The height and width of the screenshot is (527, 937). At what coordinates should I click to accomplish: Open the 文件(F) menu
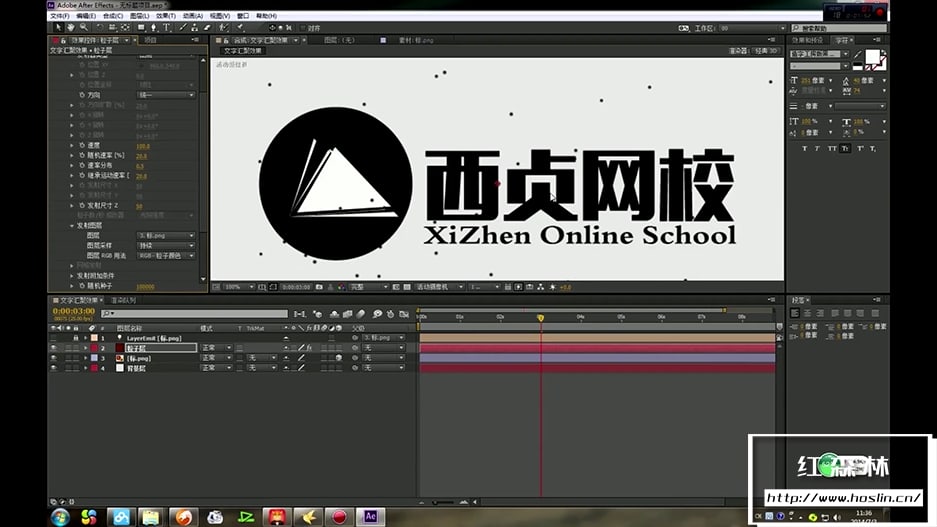[x=60, y=16]
